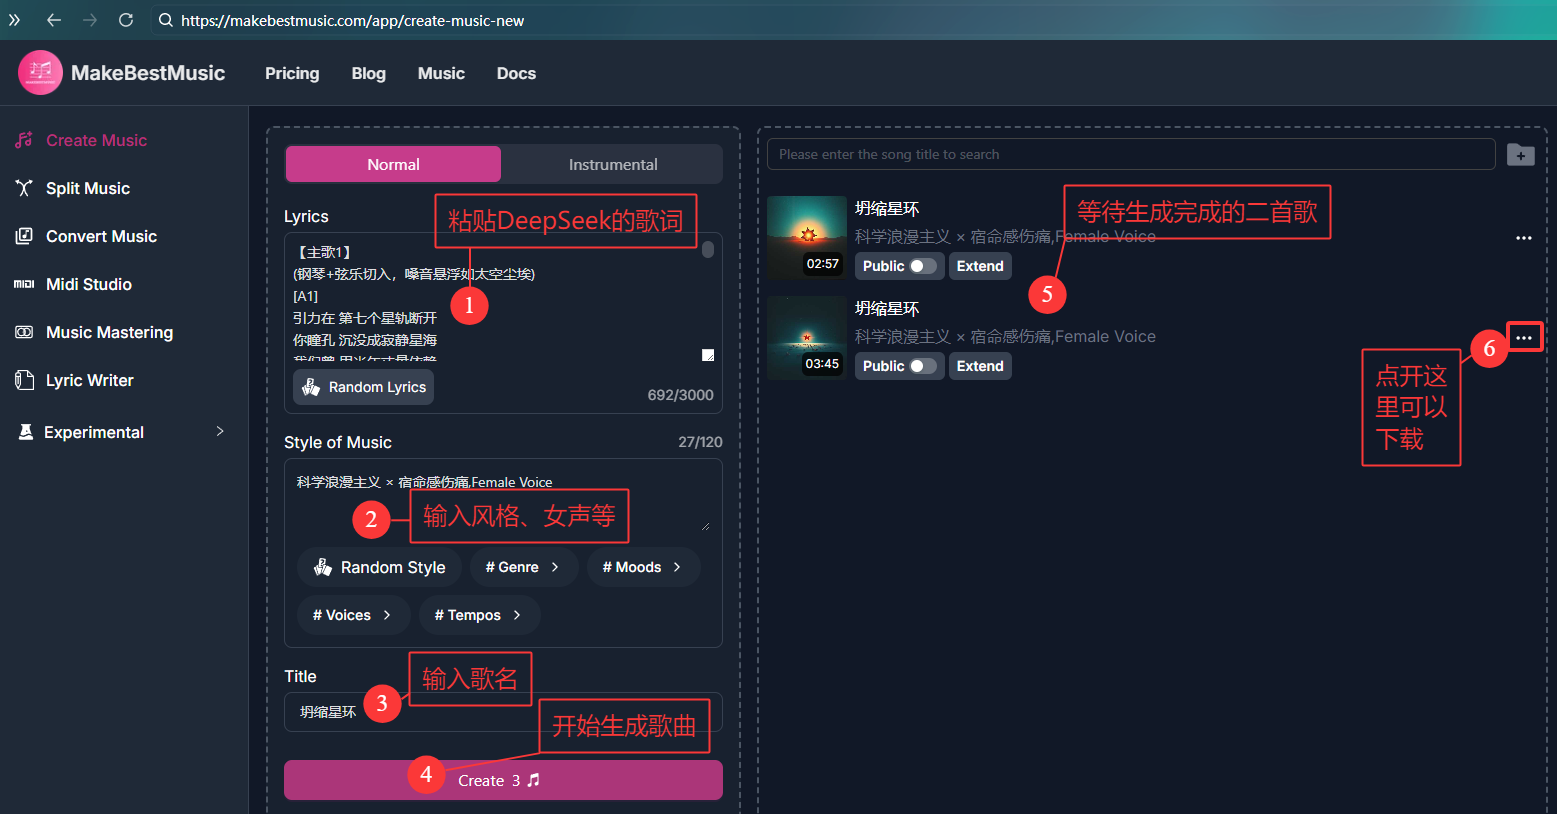Toggle Public switch on the 02:57 song
Screen dimensions: 1557x814
(x=922, y=266)
